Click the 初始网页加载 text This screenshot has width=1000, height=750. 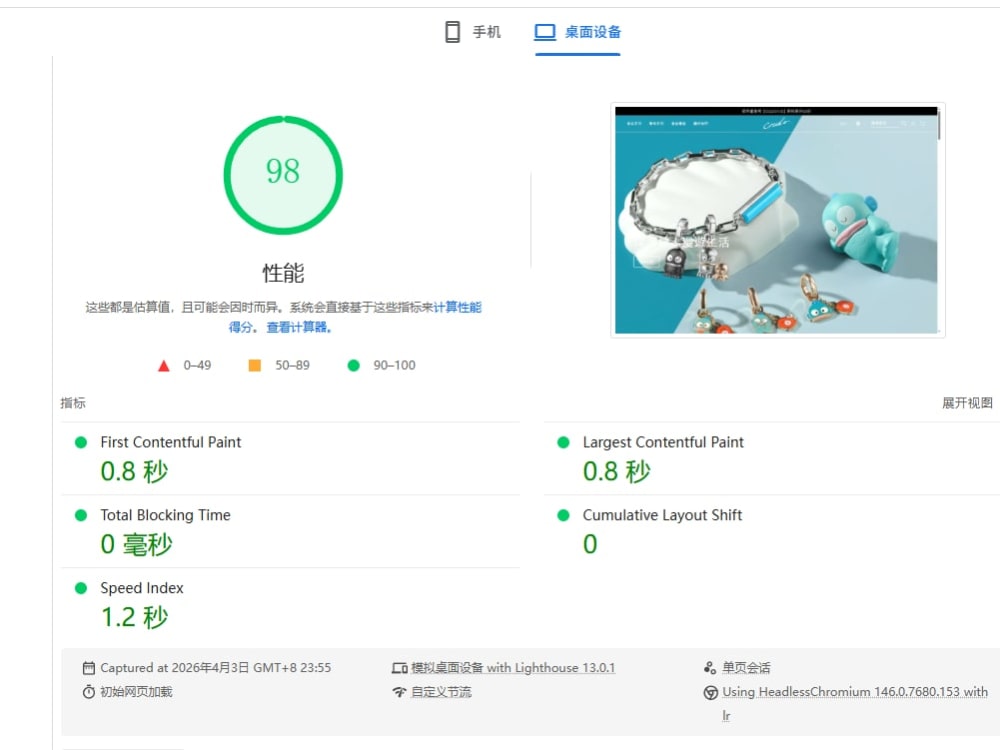click(136, 692)
